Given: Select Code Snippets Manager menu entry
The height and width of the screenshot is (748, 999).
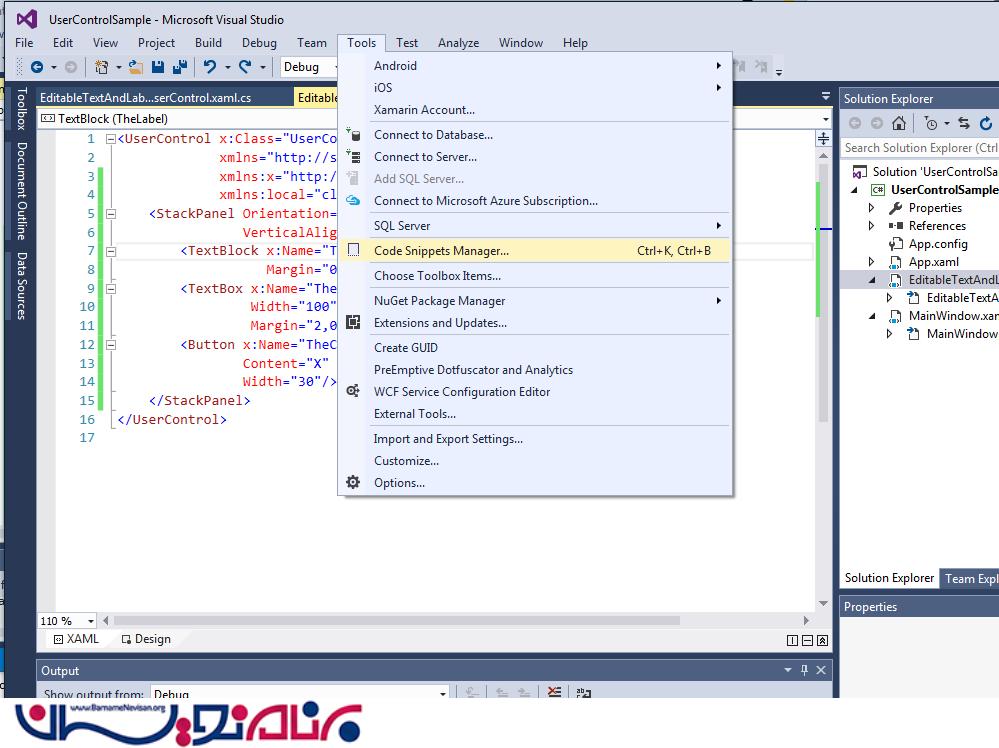Looking at the screenshot, I should tap(441, 251).
